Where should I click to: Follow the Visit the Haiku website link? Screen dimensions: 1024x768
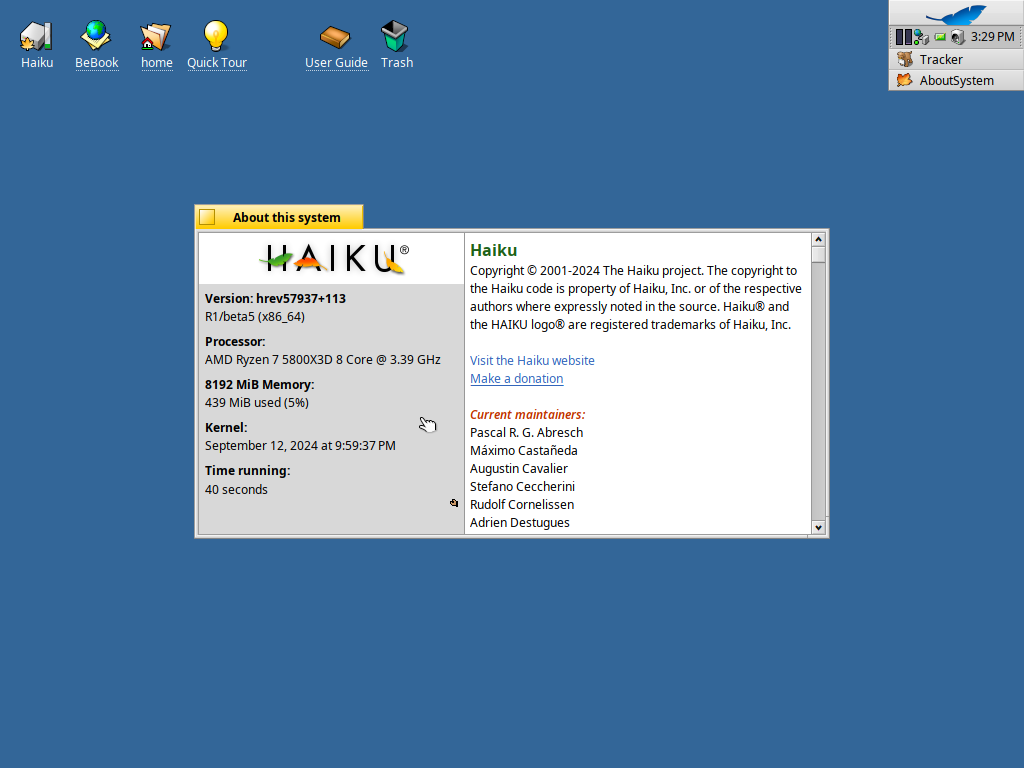click(x=532, y=360)
